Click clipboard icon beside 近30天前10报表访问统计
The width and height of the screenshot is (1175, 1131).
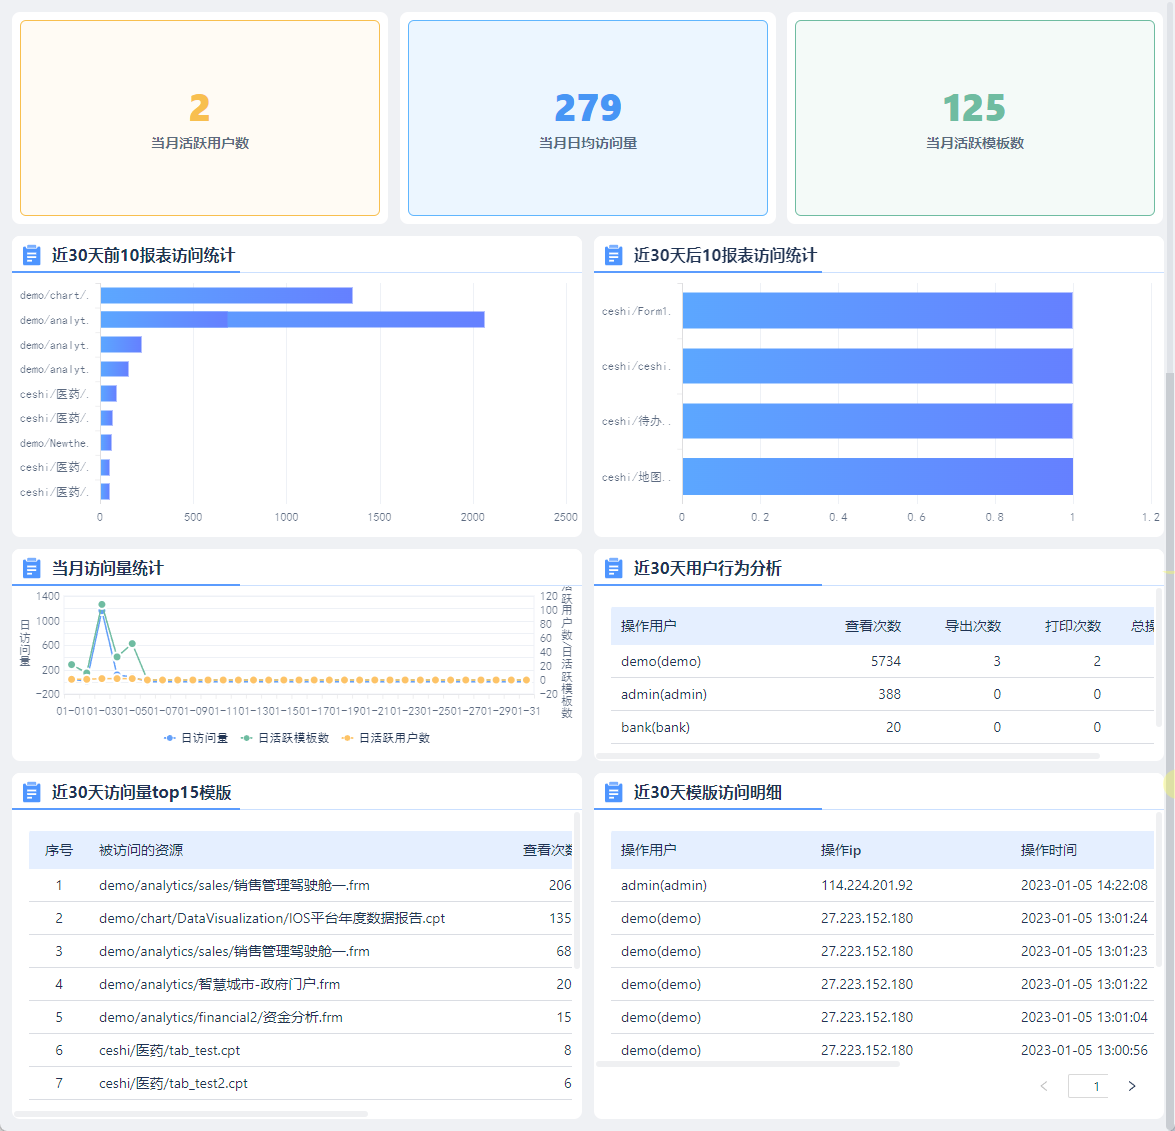pos(31,256)
